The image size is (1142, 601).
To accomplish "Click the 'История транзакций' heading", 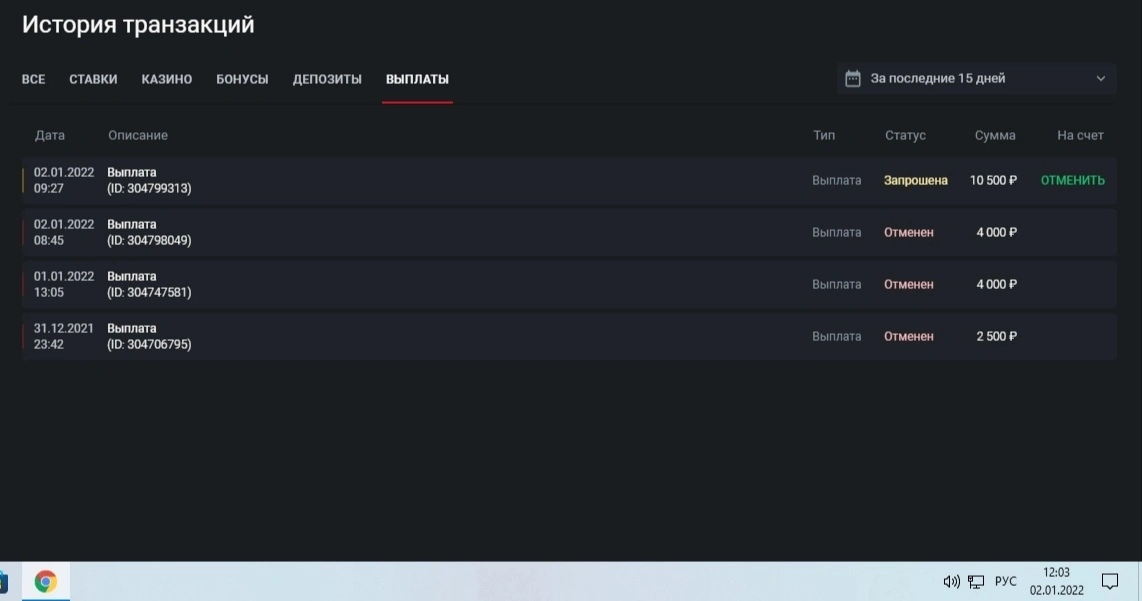I will click(138, 25).
